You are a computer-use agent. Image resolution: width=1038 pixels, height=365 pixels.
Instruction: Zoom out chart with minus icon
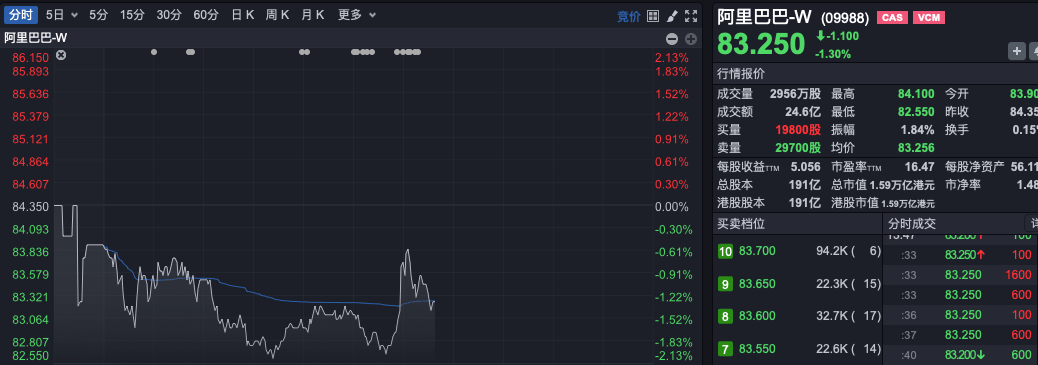pos(671,39)
